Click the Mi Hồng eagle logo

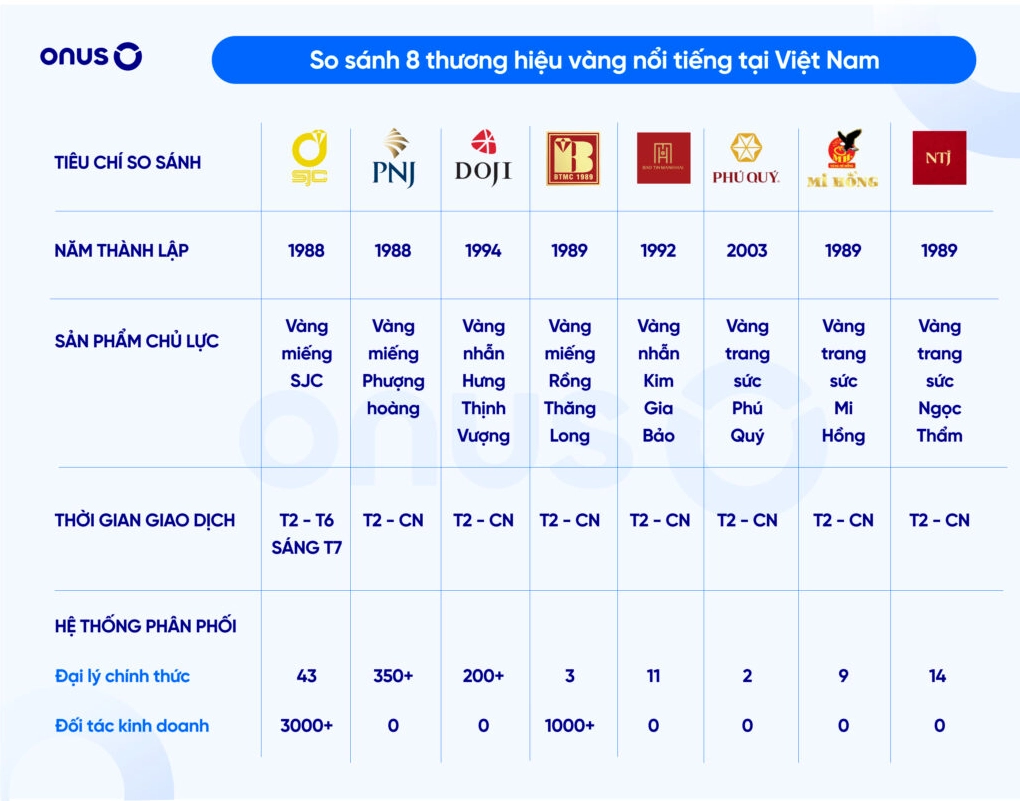(x=842, y=160)
